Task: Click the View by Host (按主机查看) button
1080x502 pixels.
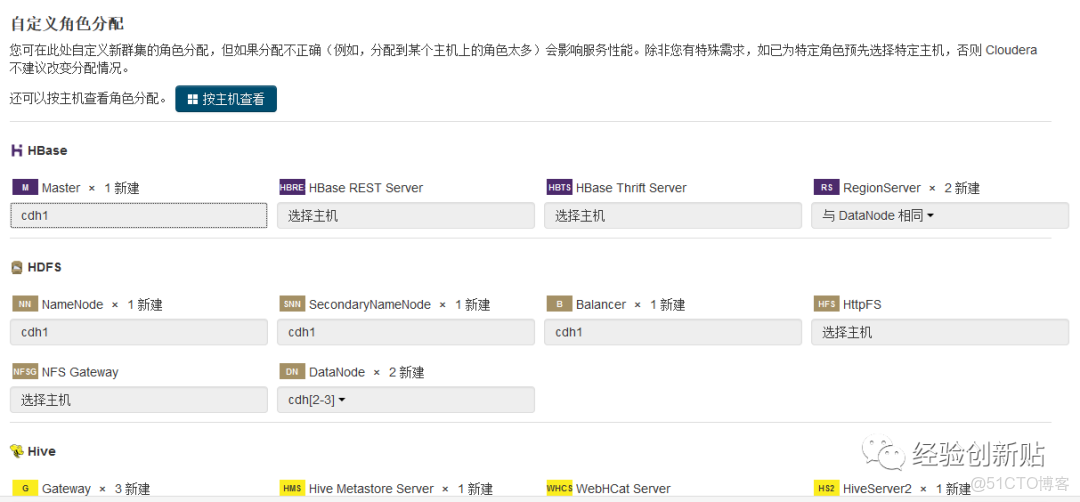Action: click(x=226, y=99)
